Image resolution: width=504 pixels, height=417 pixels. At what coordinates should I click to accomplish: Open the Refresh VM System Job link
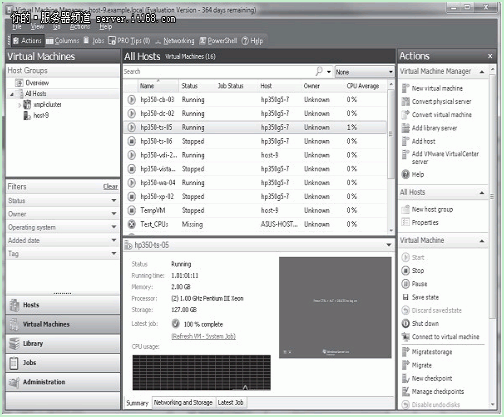204,336
